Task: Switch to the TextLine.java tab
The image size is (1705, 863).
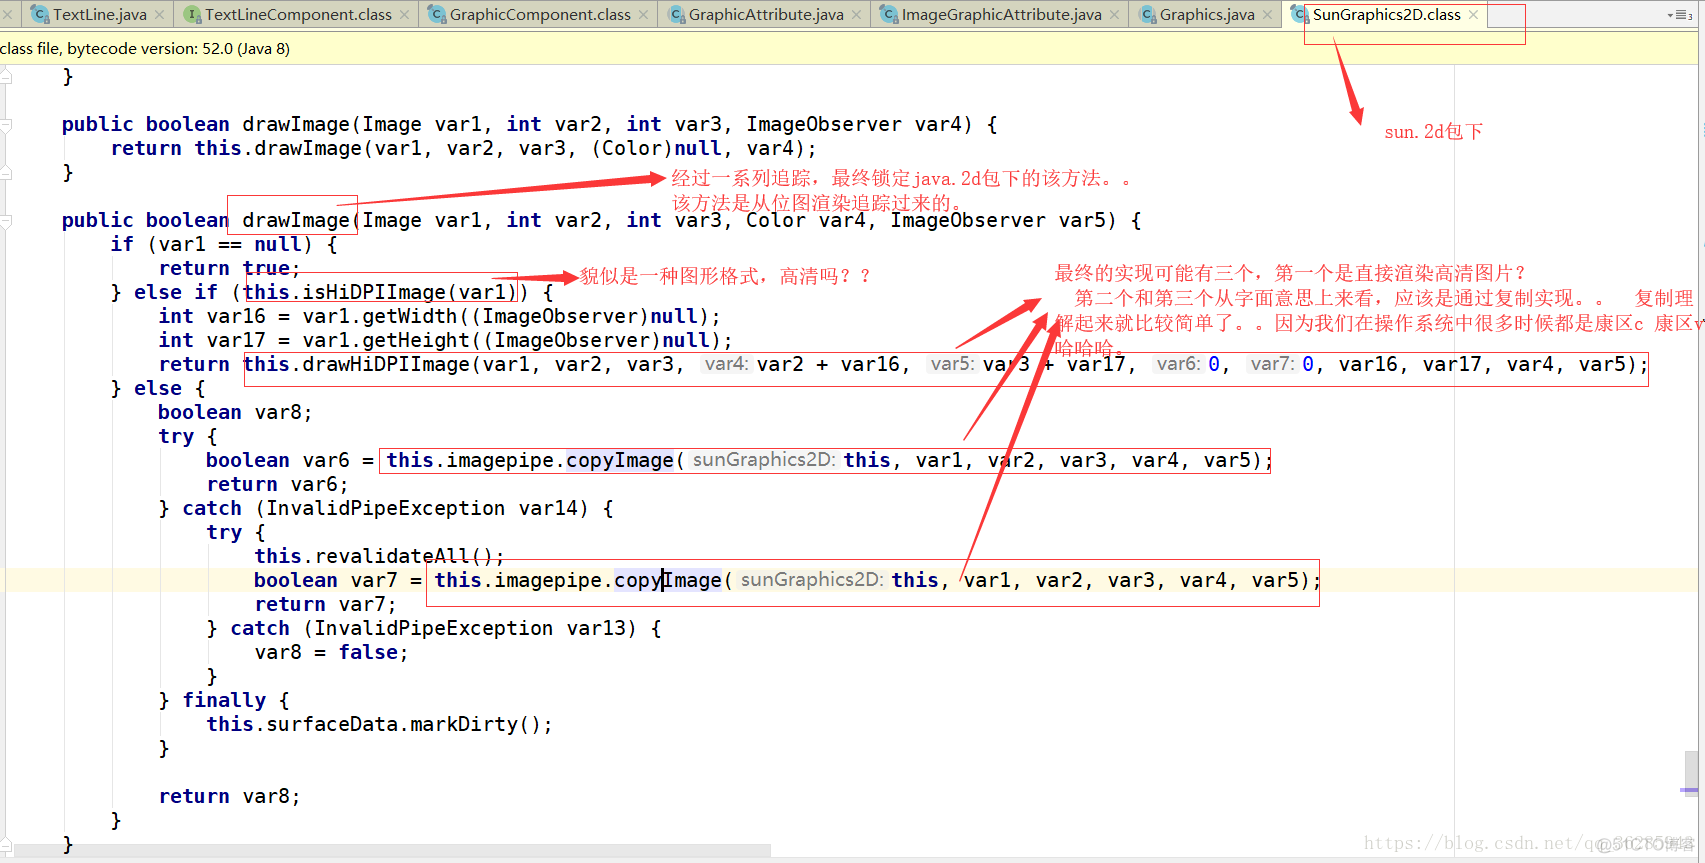Action: coord(99,14)
